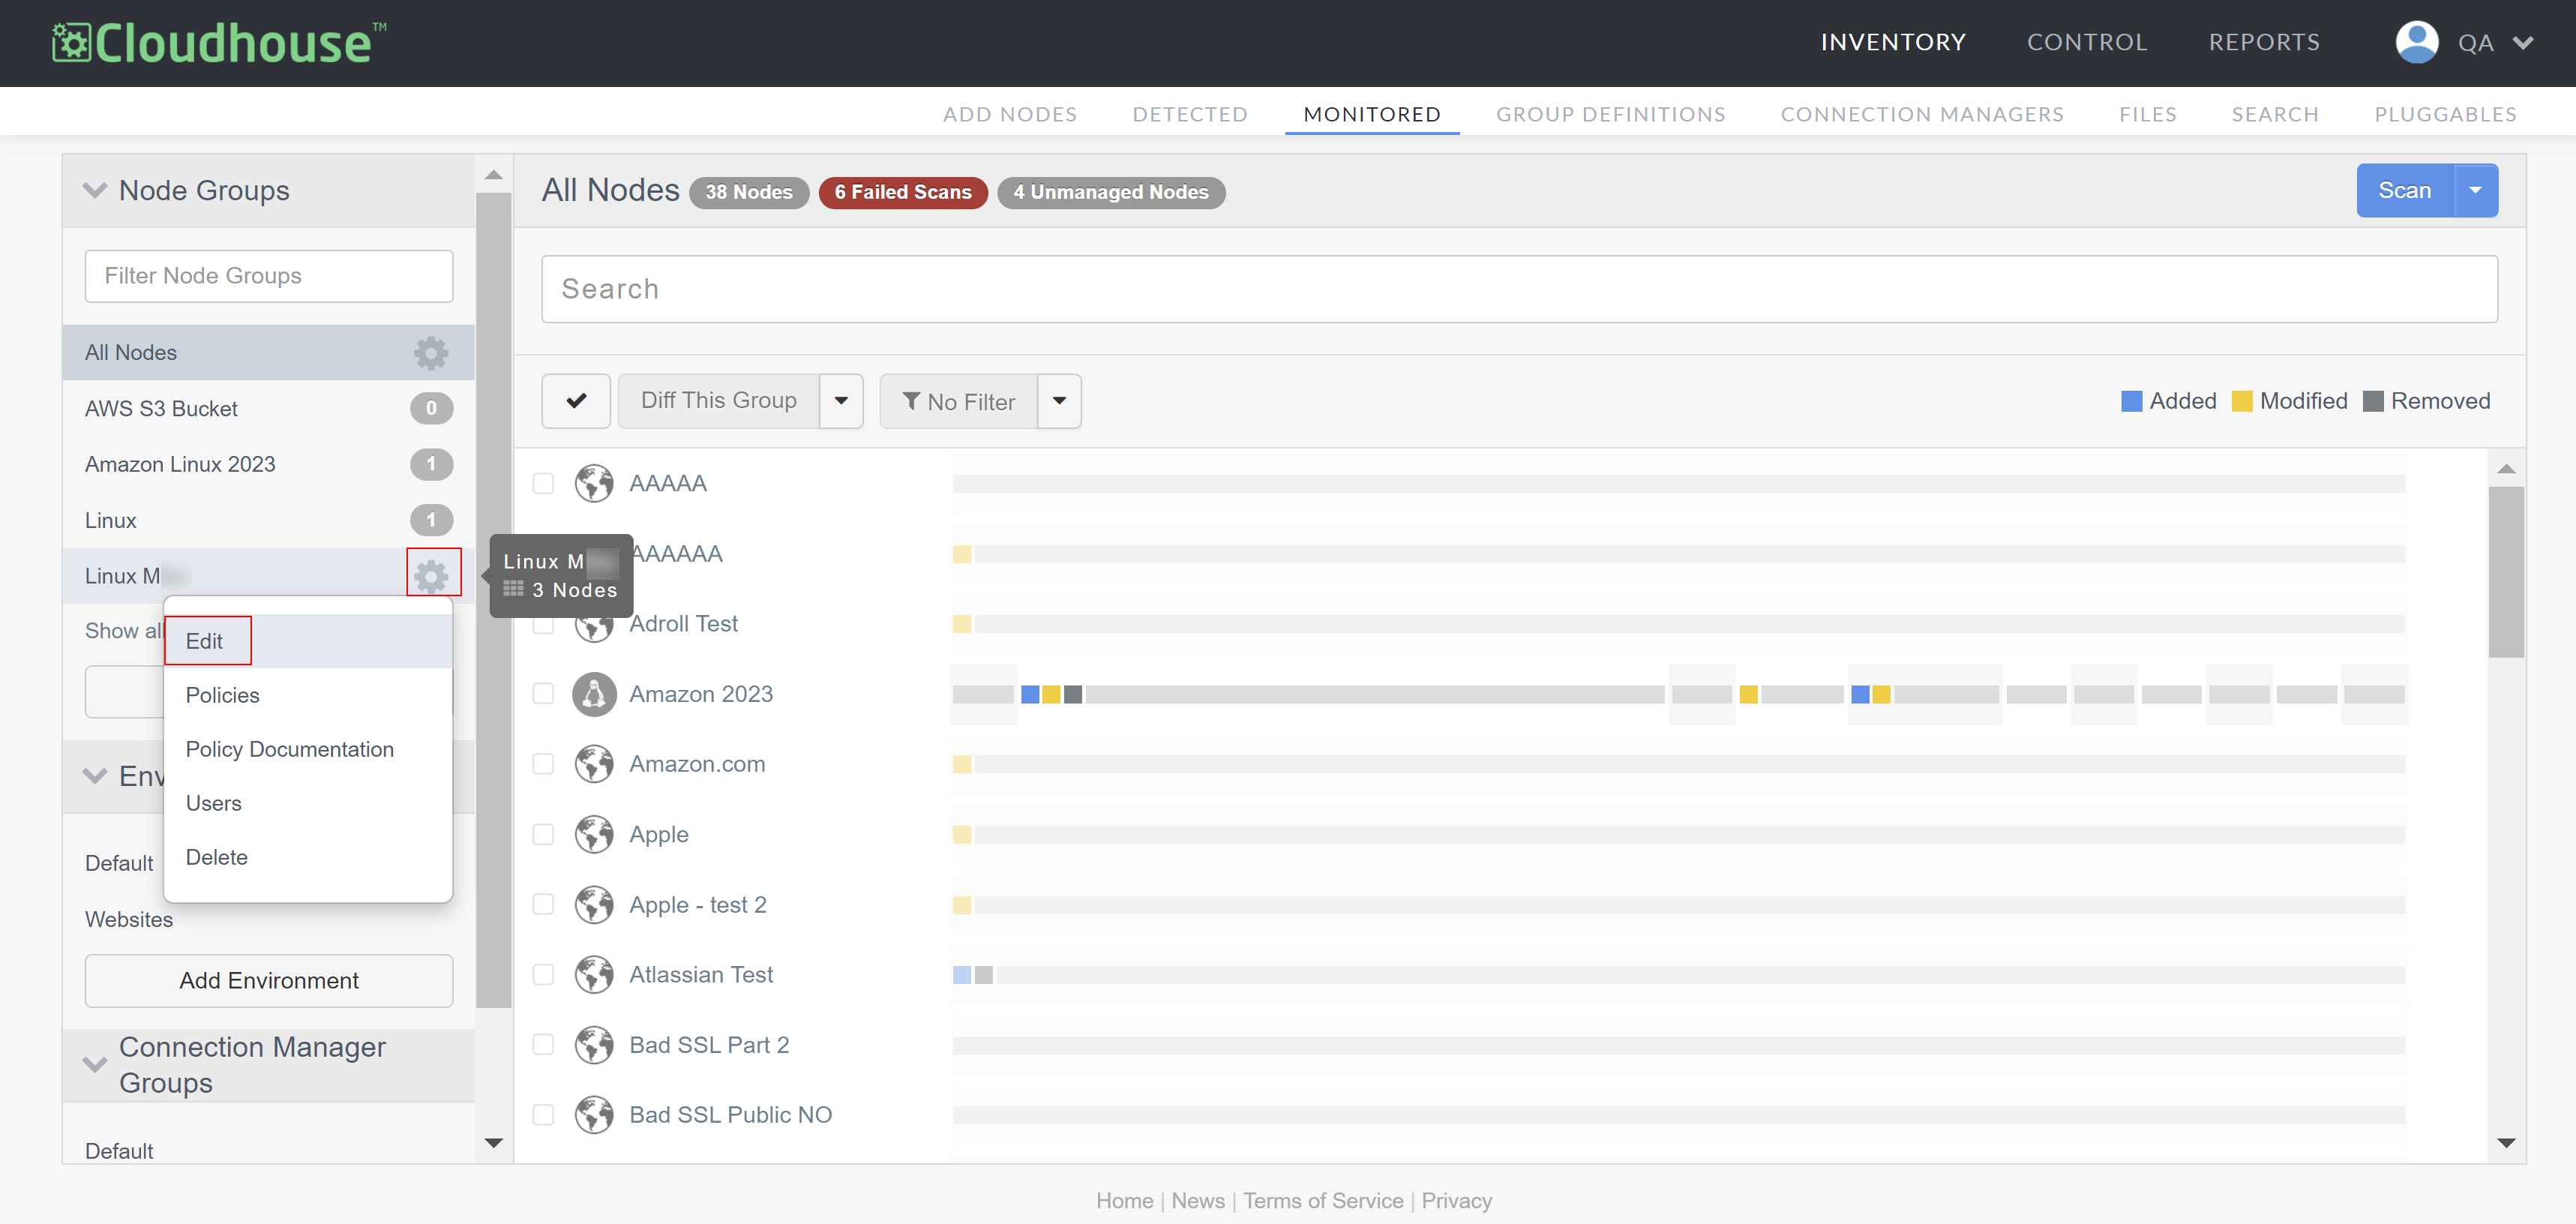Tick the checkbox for Amazon.com
The image size is (2576, 1224).
(x=543, y=764)
